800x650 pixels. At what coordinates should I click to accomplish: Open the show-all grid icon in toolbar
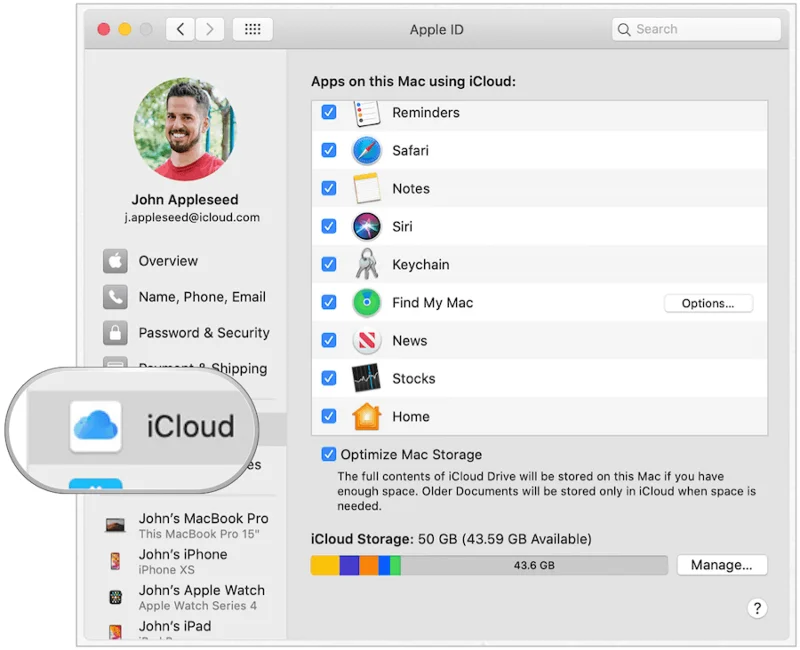(x=253, y=29)
